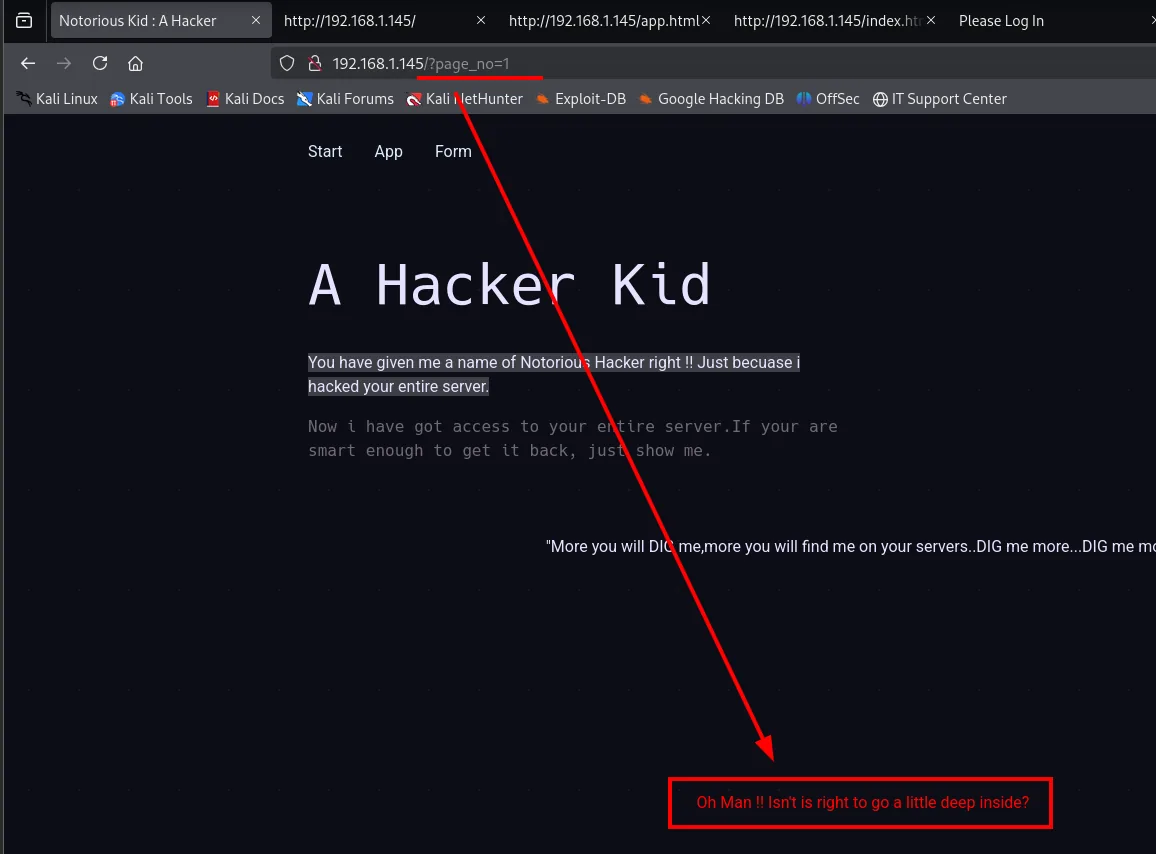This screenshot has width=1156, height=854.
Task: Click the forward navigation arrow
Action: click(x=64, y=63)
